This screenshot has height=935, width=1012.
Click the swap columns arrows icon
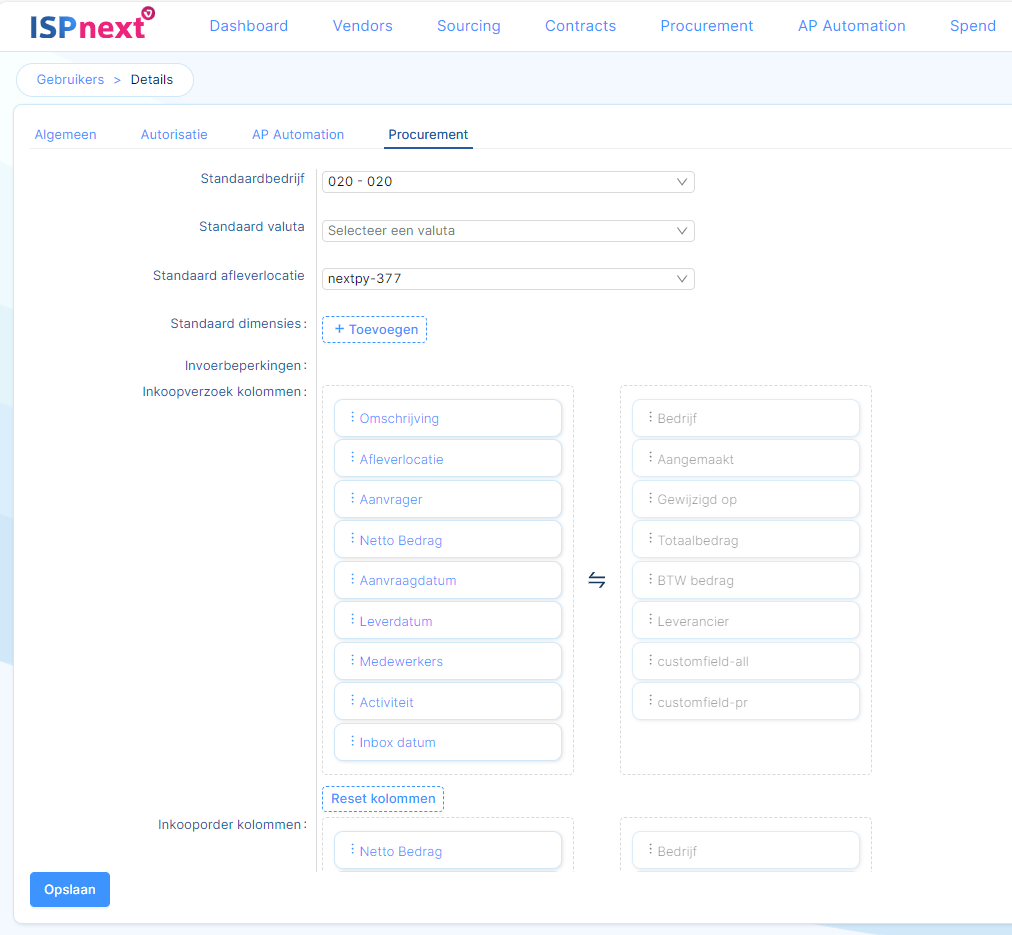(x=597, y=580)
